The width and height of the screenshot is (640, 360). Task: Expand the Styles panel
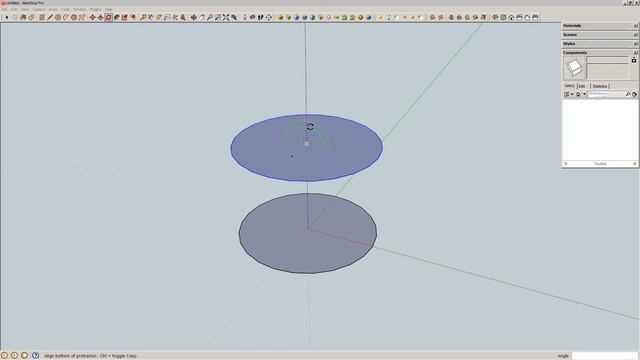[x=600, y=44]
